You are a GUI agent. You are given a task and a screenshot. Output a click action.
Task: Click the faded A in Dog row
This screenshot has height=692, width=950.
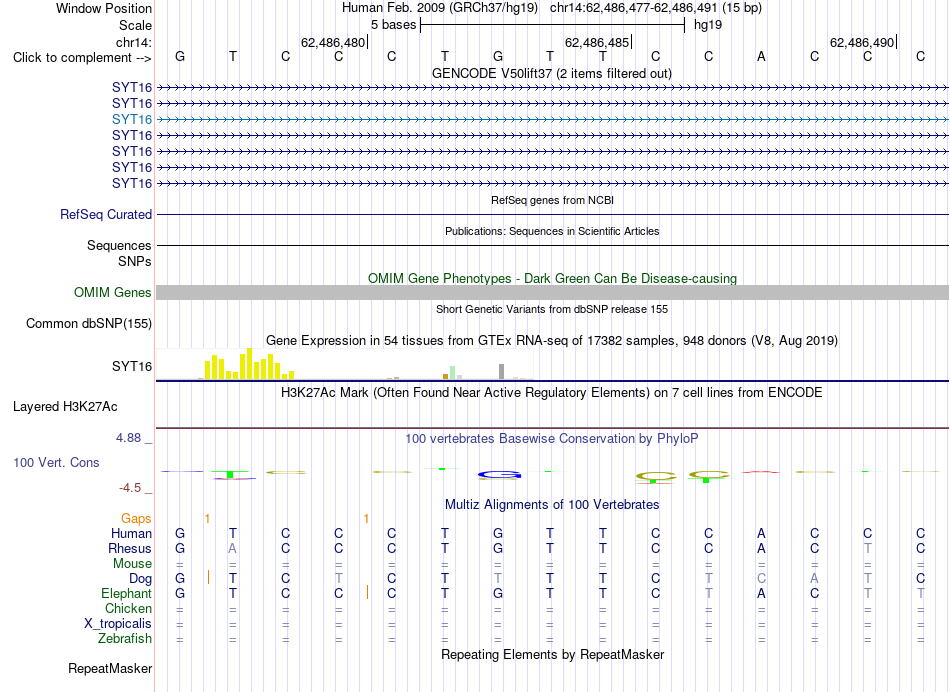(814, 579)
